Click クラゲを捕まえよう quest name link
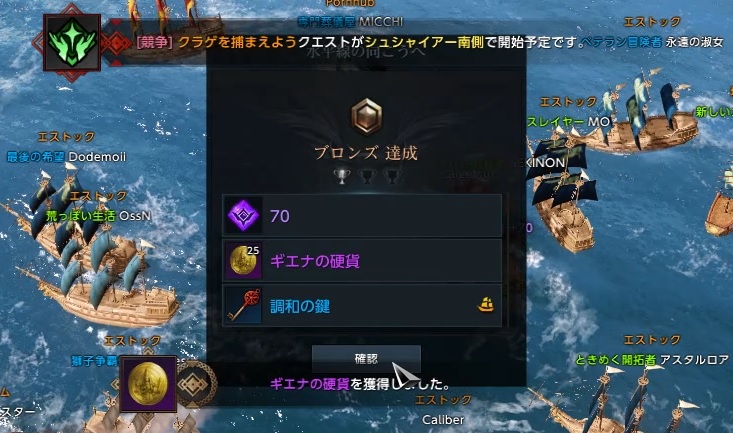The image size is (733, 433). (237, 43)
